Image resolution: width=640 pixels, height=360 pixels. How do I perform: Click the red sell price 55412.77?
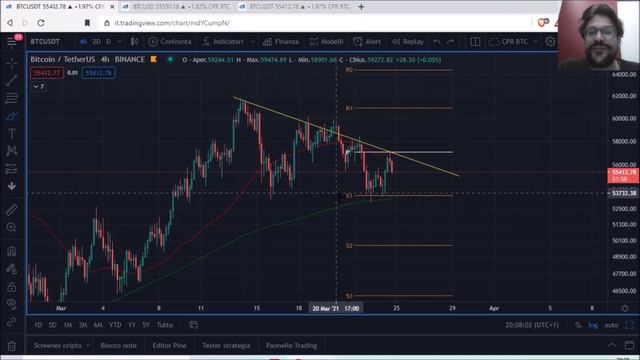point(47,73)
